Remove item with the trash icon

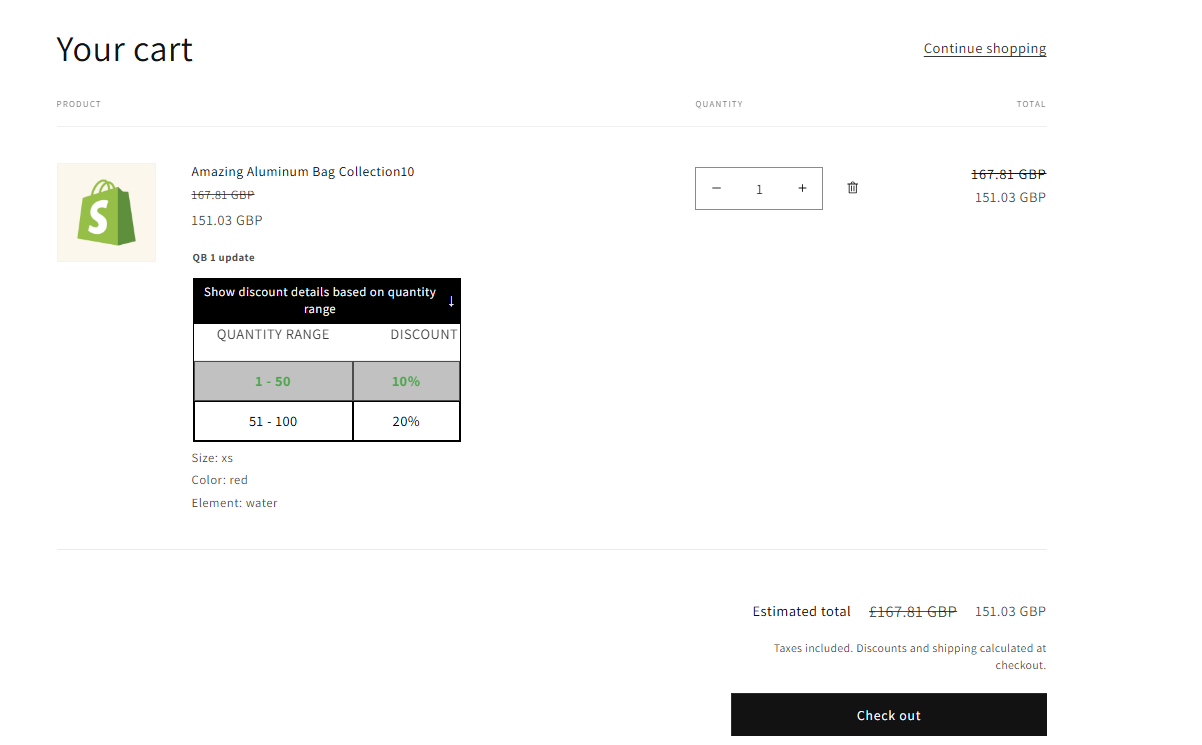click(x=852, y=188)
